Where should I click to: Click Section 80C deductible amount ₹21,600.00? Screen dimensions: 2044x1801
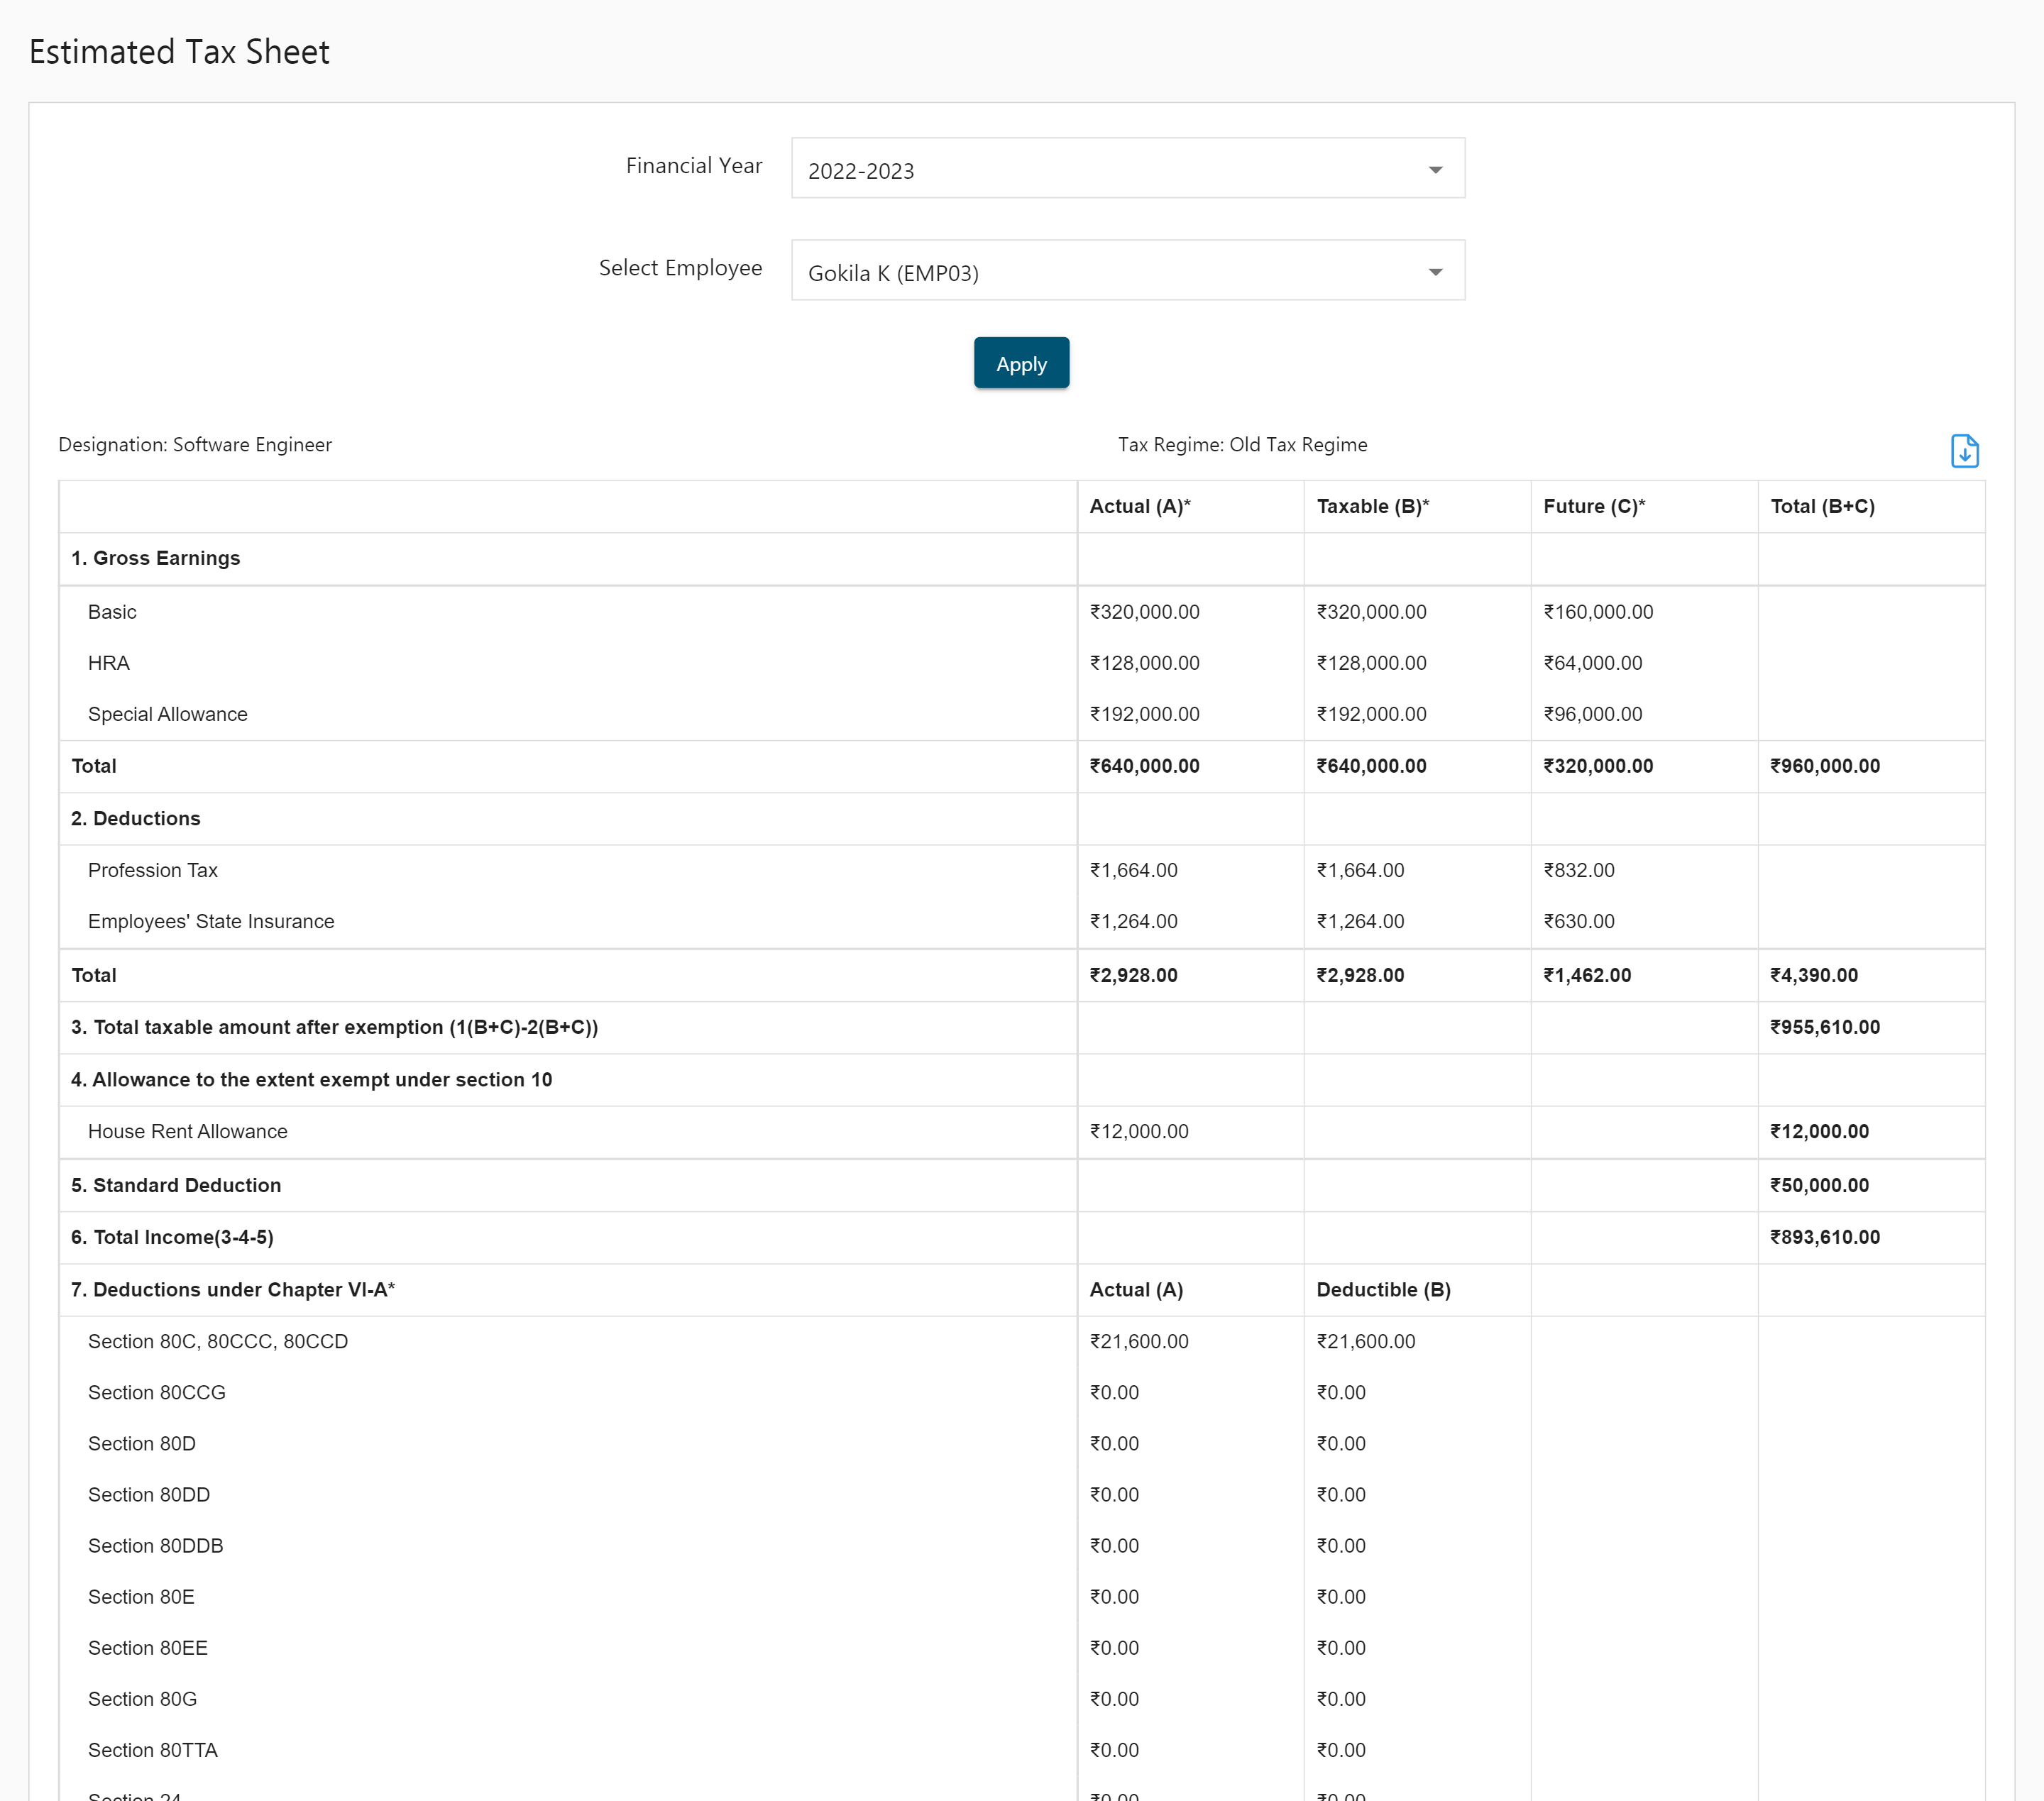pyautogui.click(x=1366, y=1341)
